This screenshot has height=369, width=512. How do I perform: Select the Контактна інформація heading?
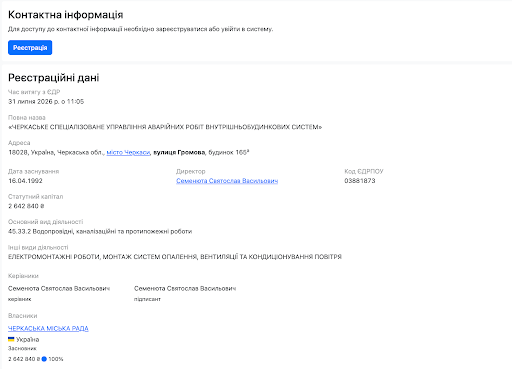[66, 15]
